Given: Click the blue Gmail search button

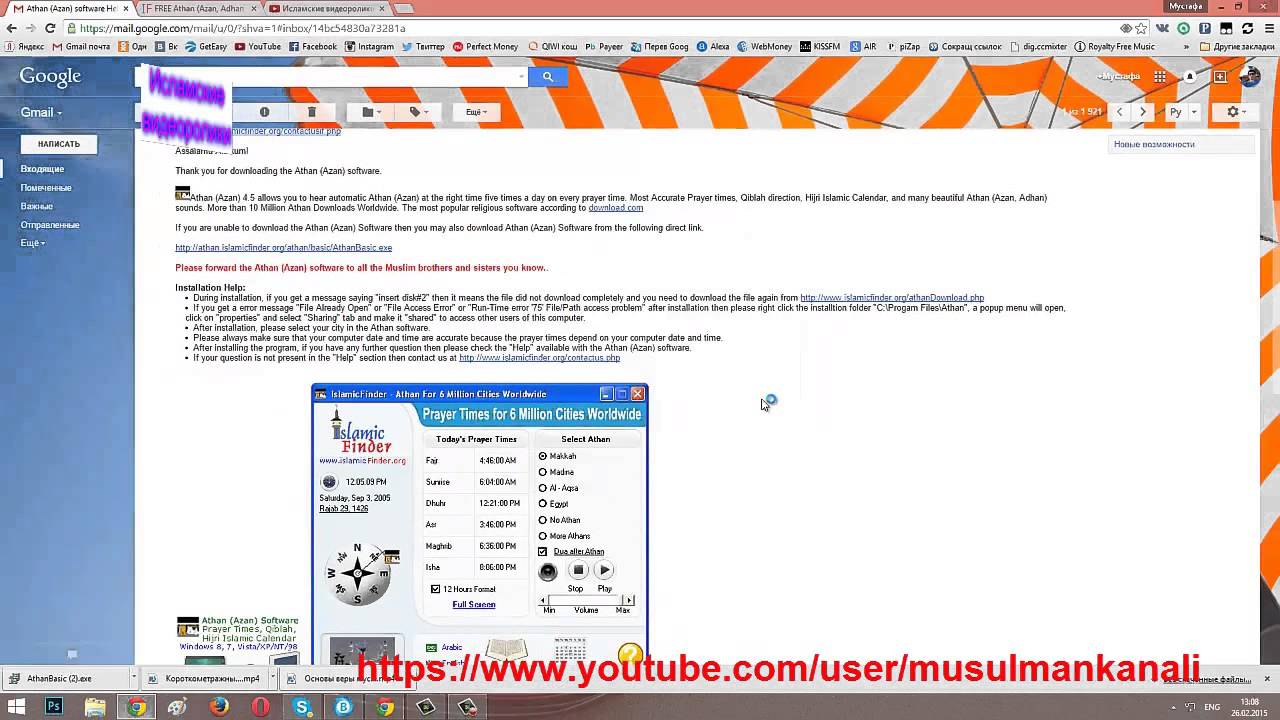Looking at the screenshot, I should [x=548, y=77].
